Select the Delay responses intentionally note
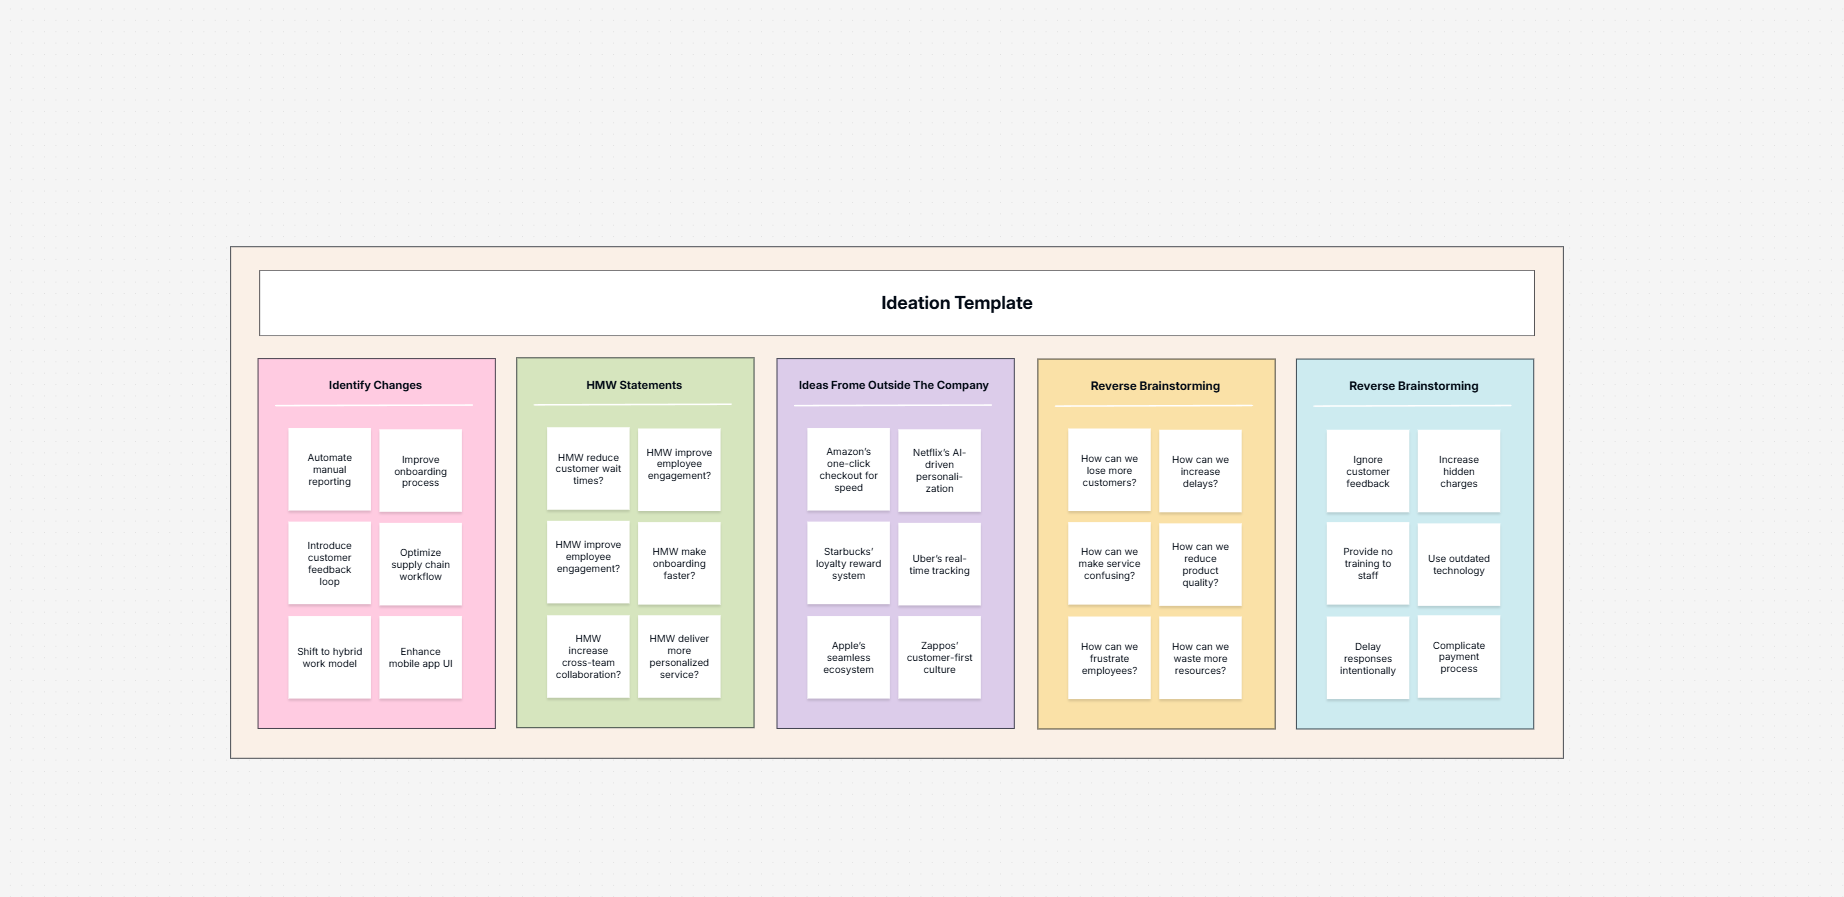1844x897 pixels. point(1367,658)
